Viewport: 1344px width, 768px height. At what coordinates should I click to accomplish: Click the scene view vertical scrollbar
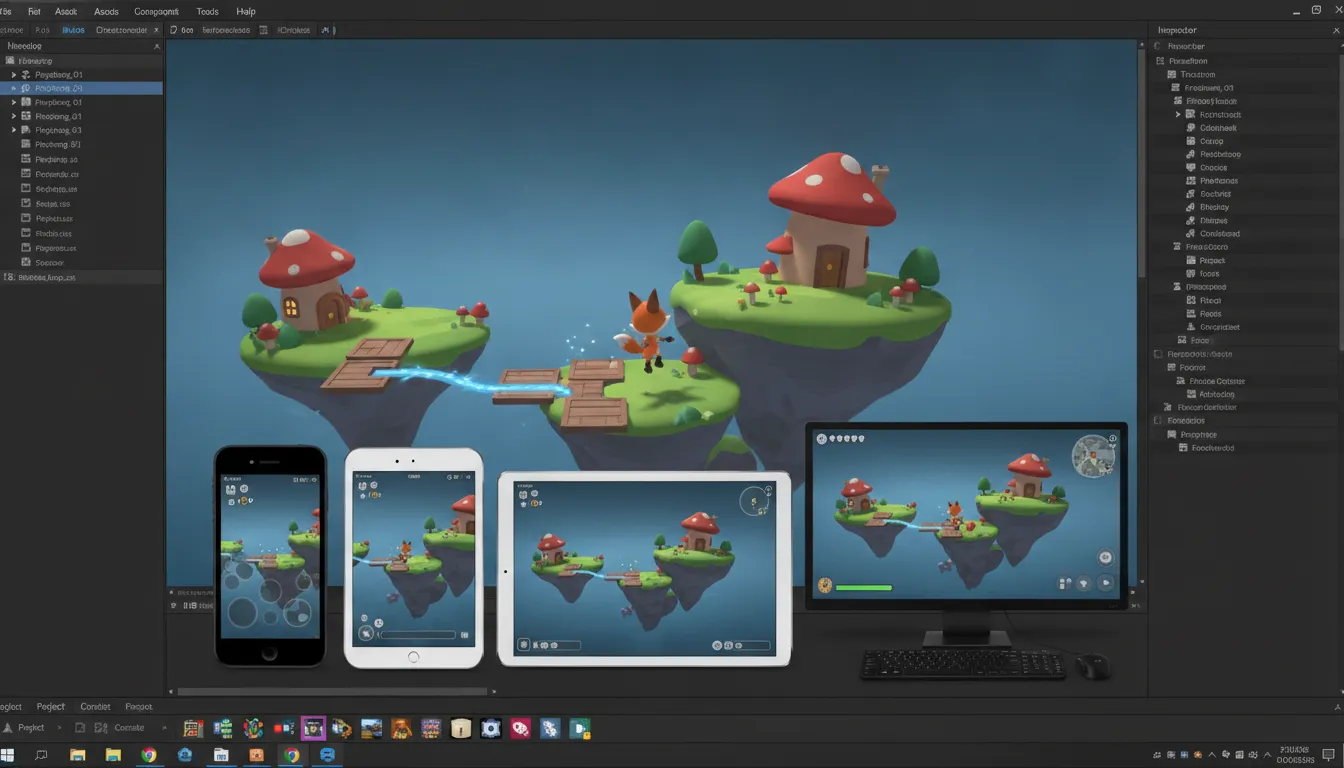point(1141,165)
